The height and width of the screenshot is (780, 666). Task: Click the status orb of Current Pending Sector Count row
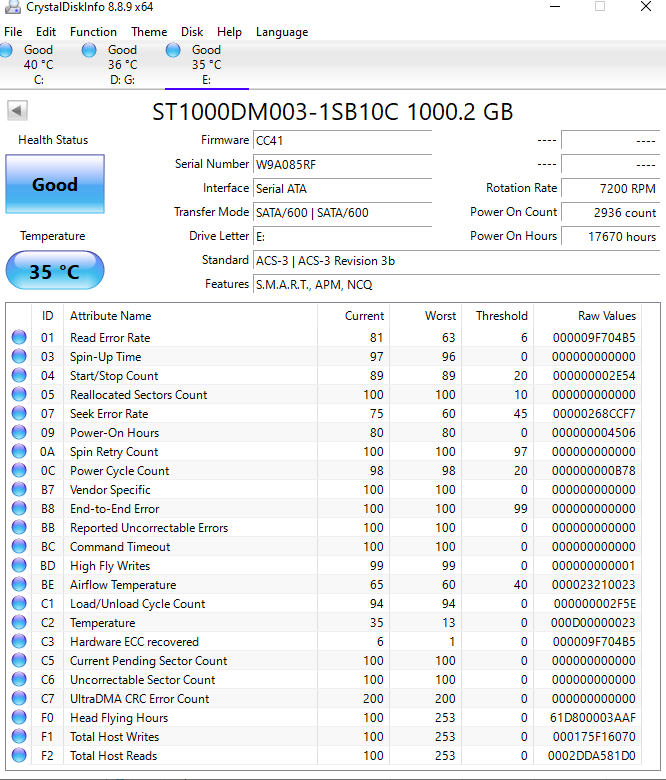[19, 660]
